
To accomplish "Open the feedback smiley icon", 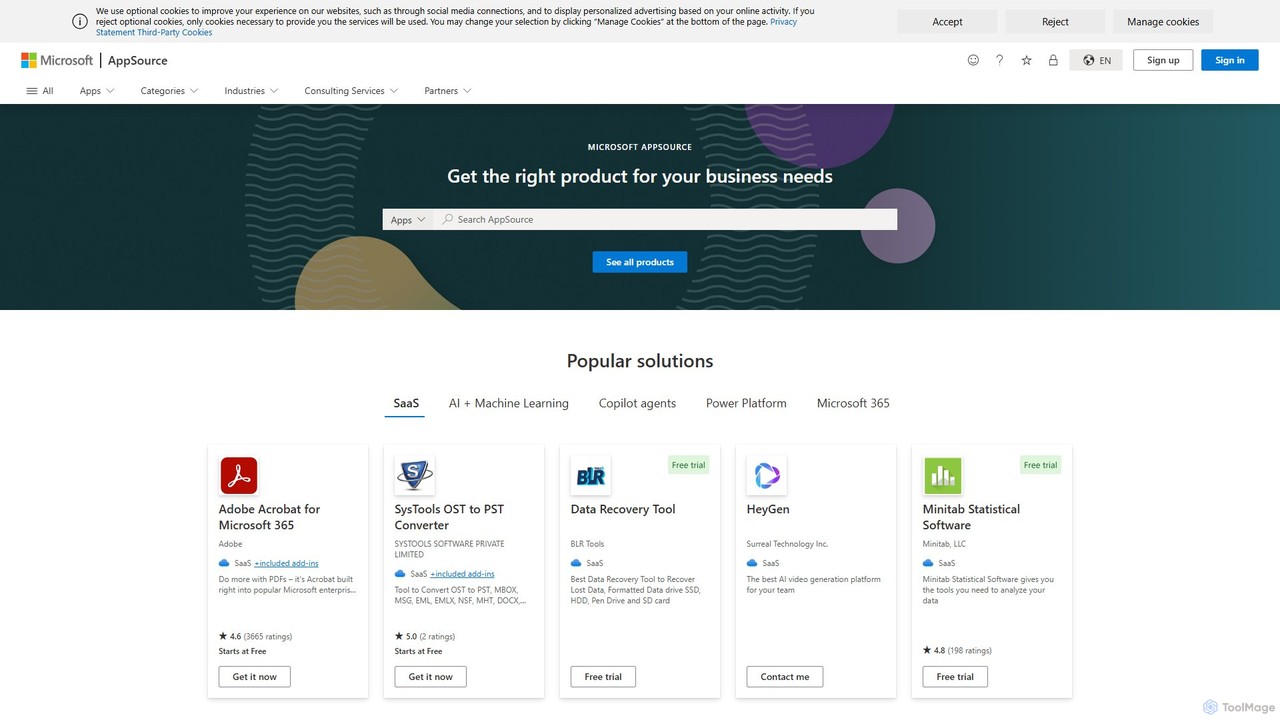I will click(x=973, y=60).
